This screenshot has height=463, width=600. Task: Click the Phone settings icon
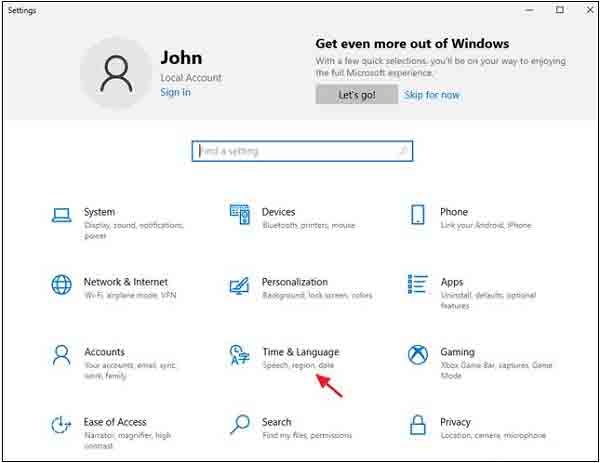(x=417, y=214)
